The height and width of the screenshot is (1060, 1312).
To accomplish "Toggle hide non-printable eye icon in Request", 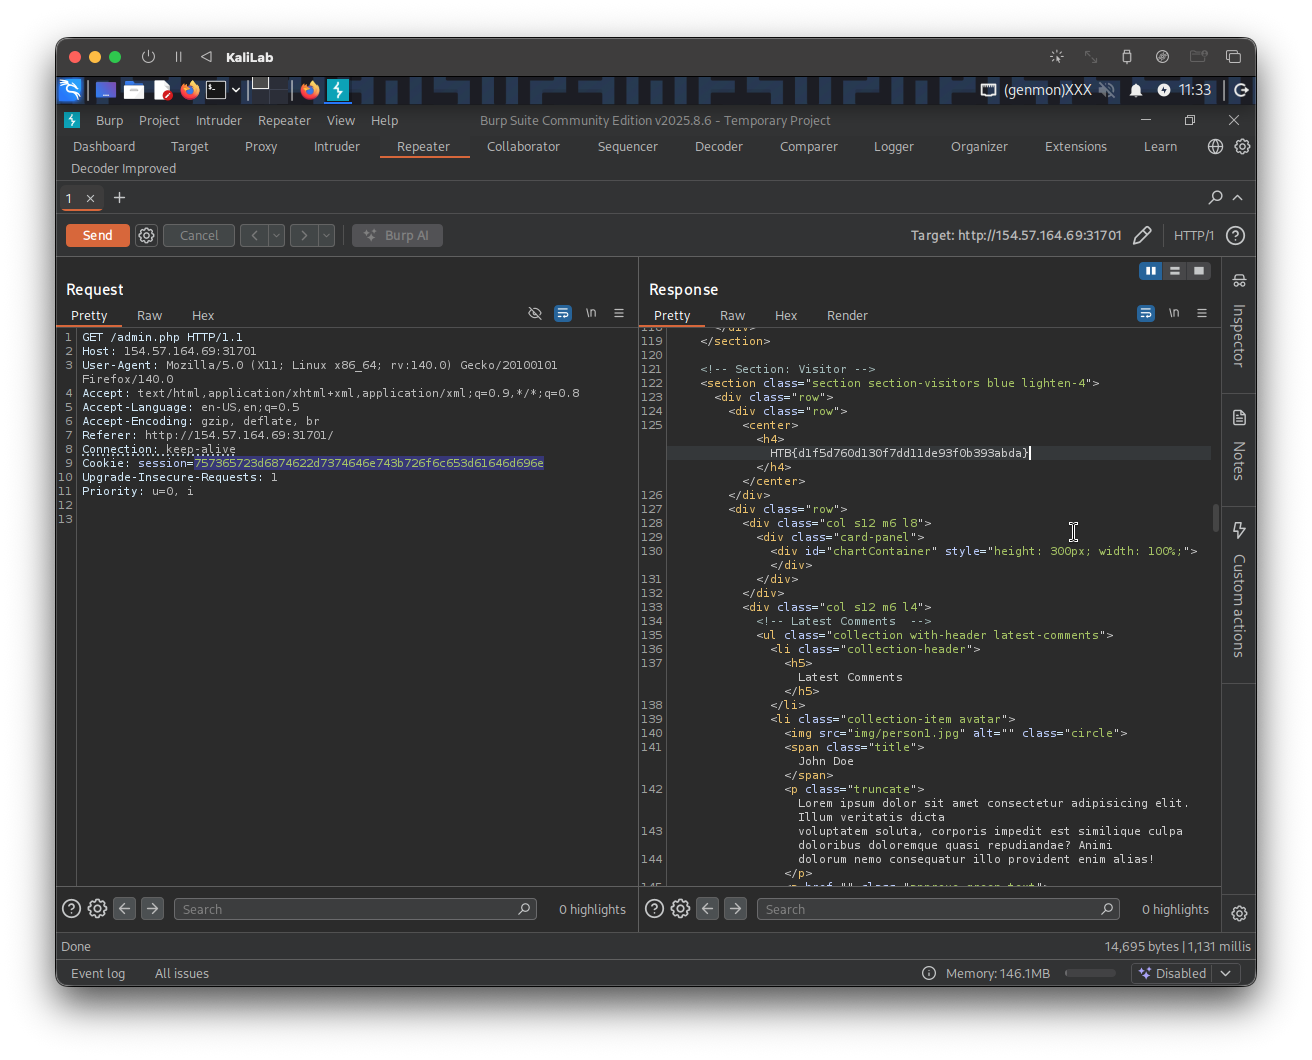I will coord(535,314).
